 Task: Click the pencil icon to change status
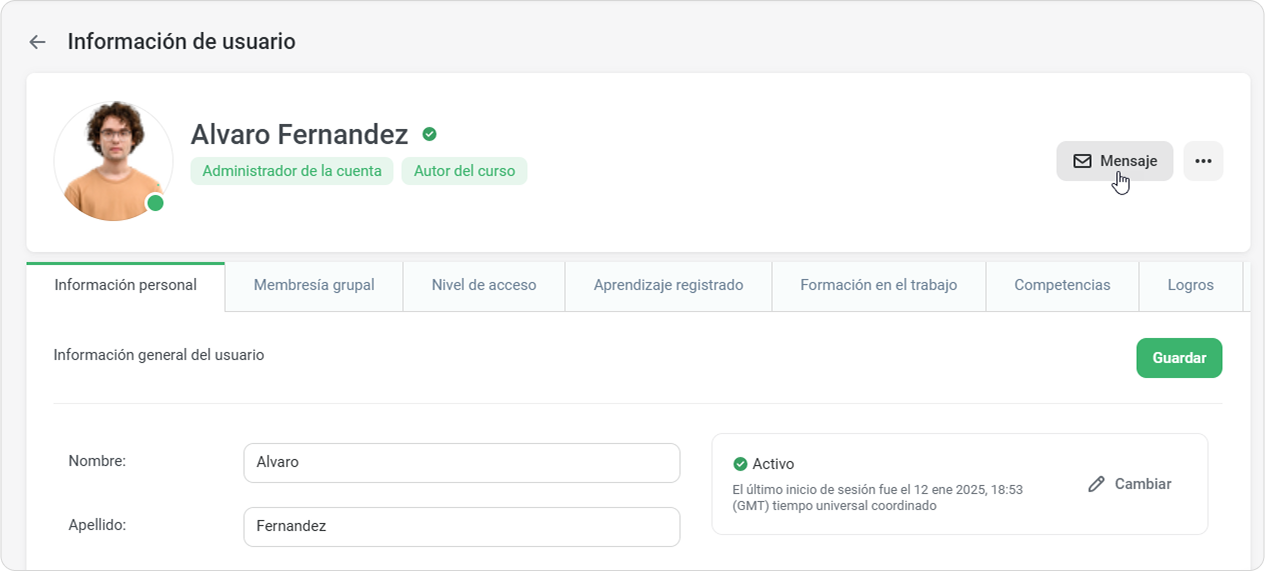click(x=1096, y=484)
